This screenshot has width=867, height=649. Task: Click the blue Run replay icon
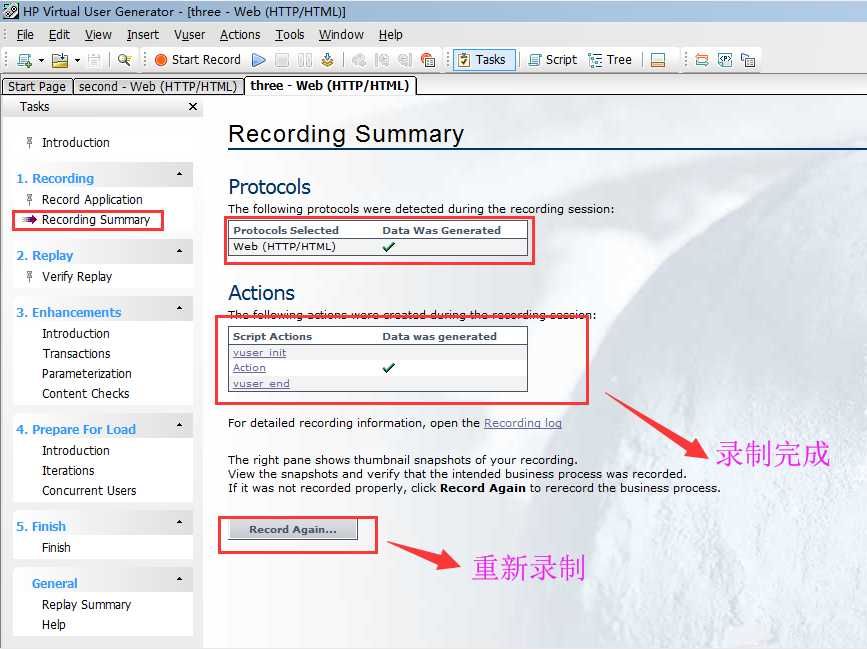[258, 60]
